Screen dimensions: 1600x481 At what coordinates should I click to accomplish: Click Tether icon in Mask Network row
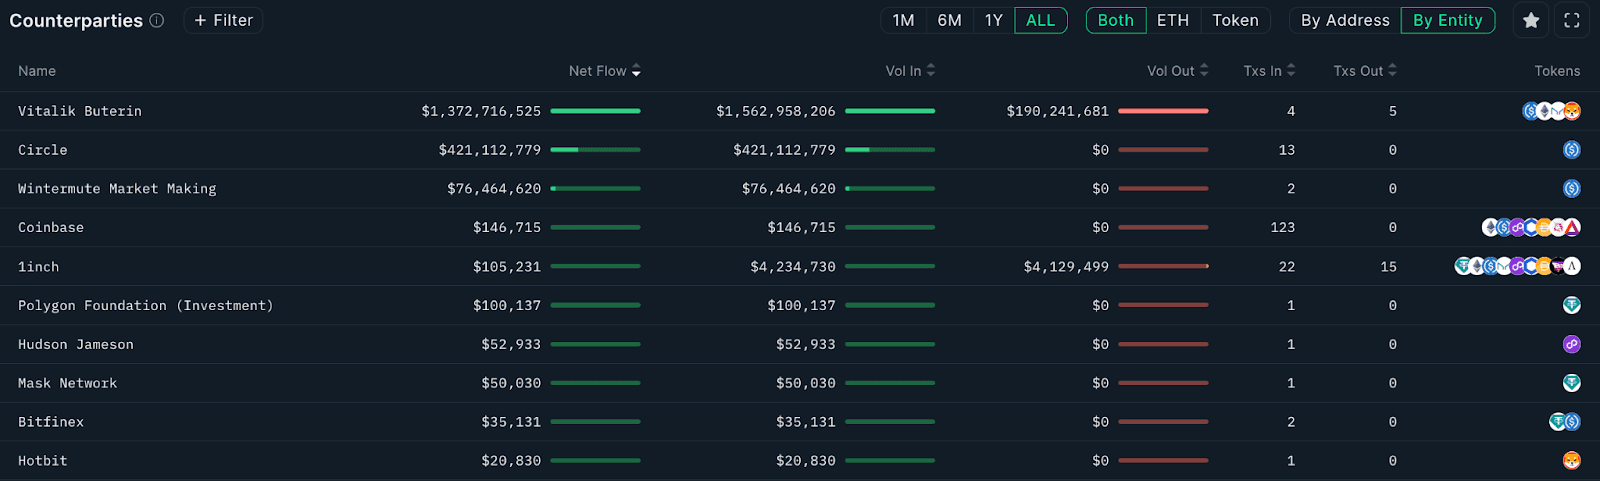coord(1572,384)
